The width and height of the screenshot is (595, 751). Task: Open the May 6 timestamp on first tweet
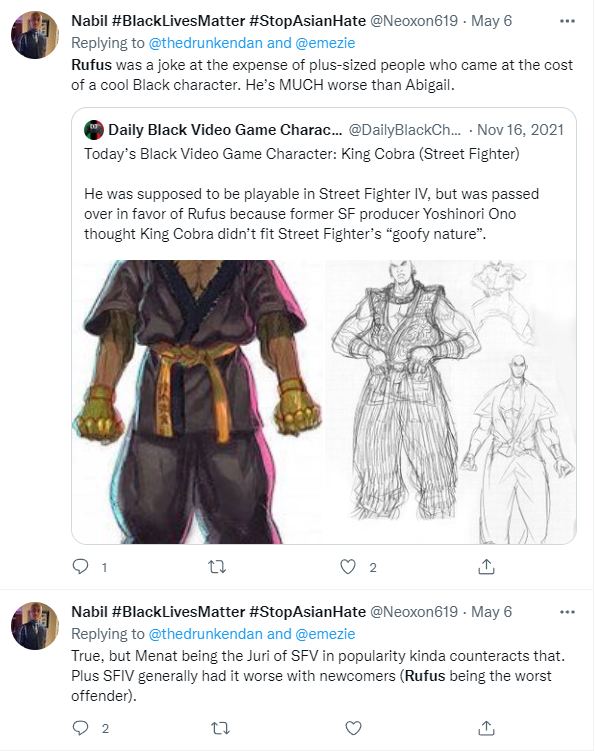click(x=491, y=21)
